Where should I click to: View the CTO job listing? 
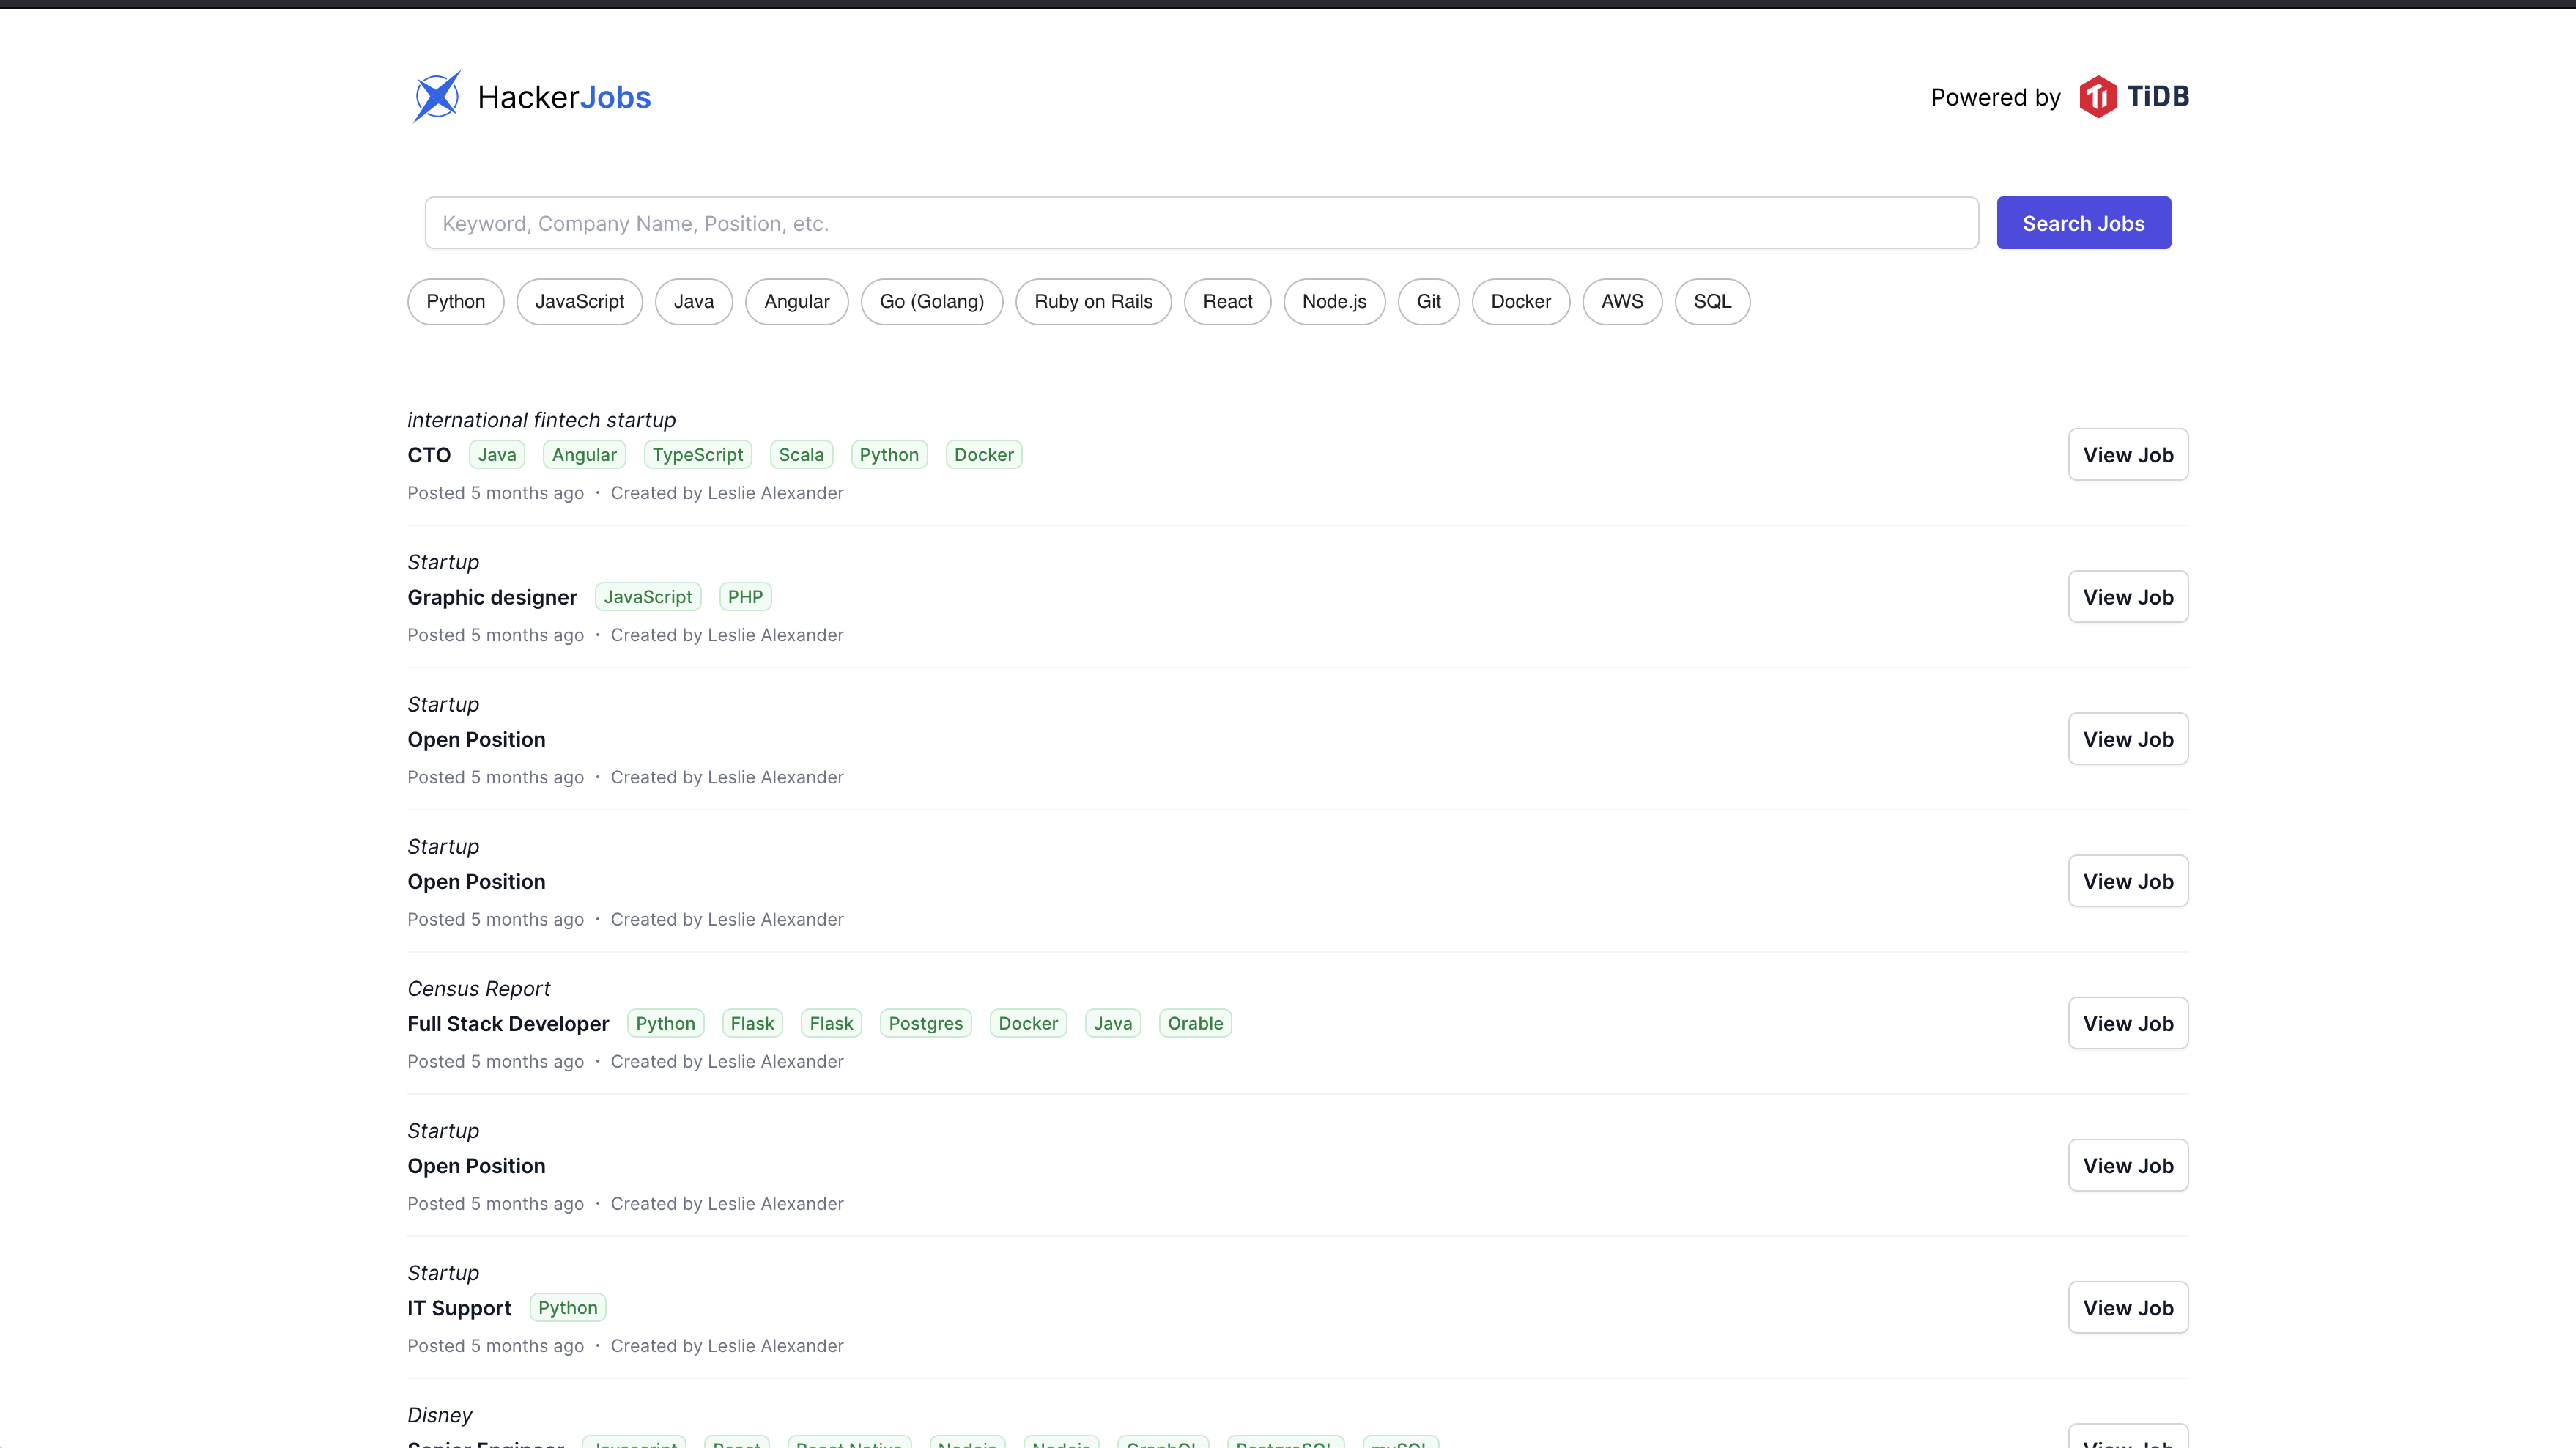coord(2127,455)
